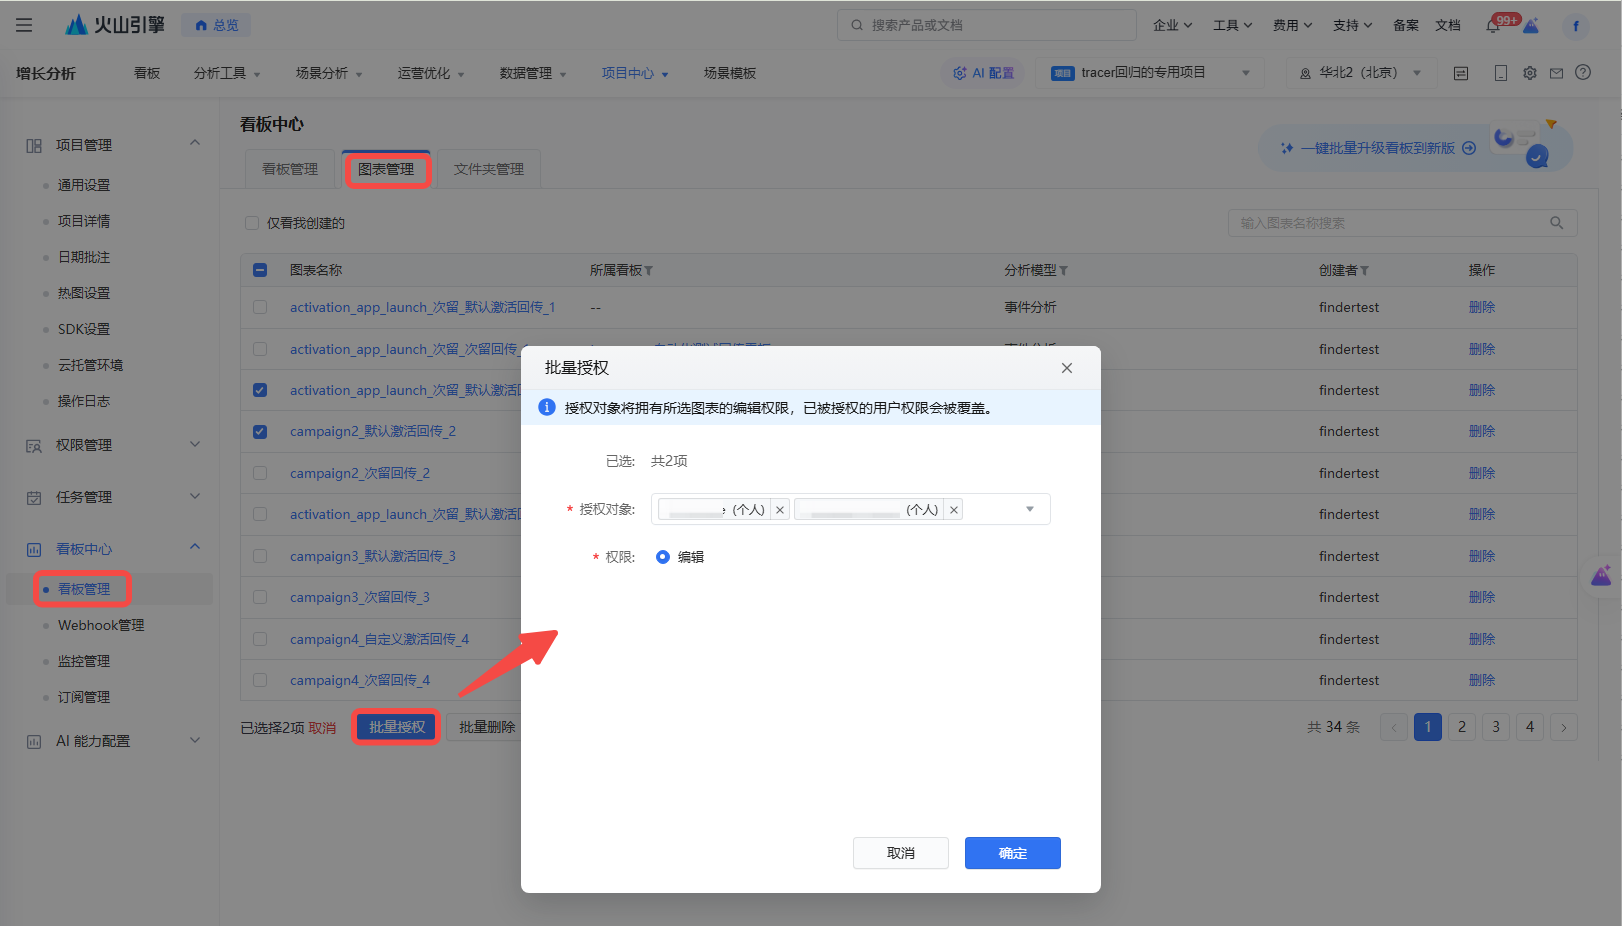
Task: Click the 项目管理 sidebar icon
Action: [x=34, y=146]
